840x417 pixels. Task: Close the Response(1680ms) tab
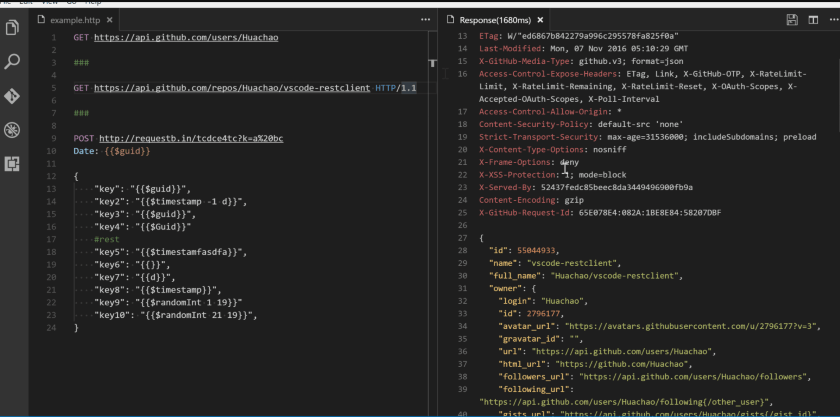pos(540,20)
